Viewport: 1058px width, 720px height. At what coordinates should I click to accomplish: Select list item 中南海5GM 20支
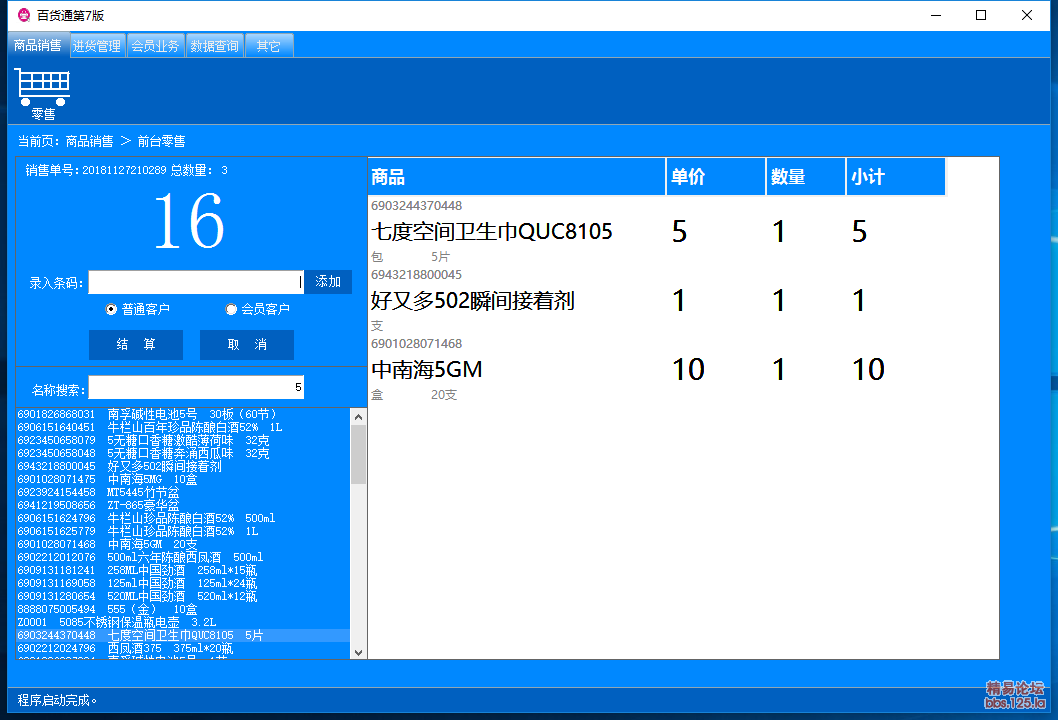pyautogui.click(x=182, y=544)
